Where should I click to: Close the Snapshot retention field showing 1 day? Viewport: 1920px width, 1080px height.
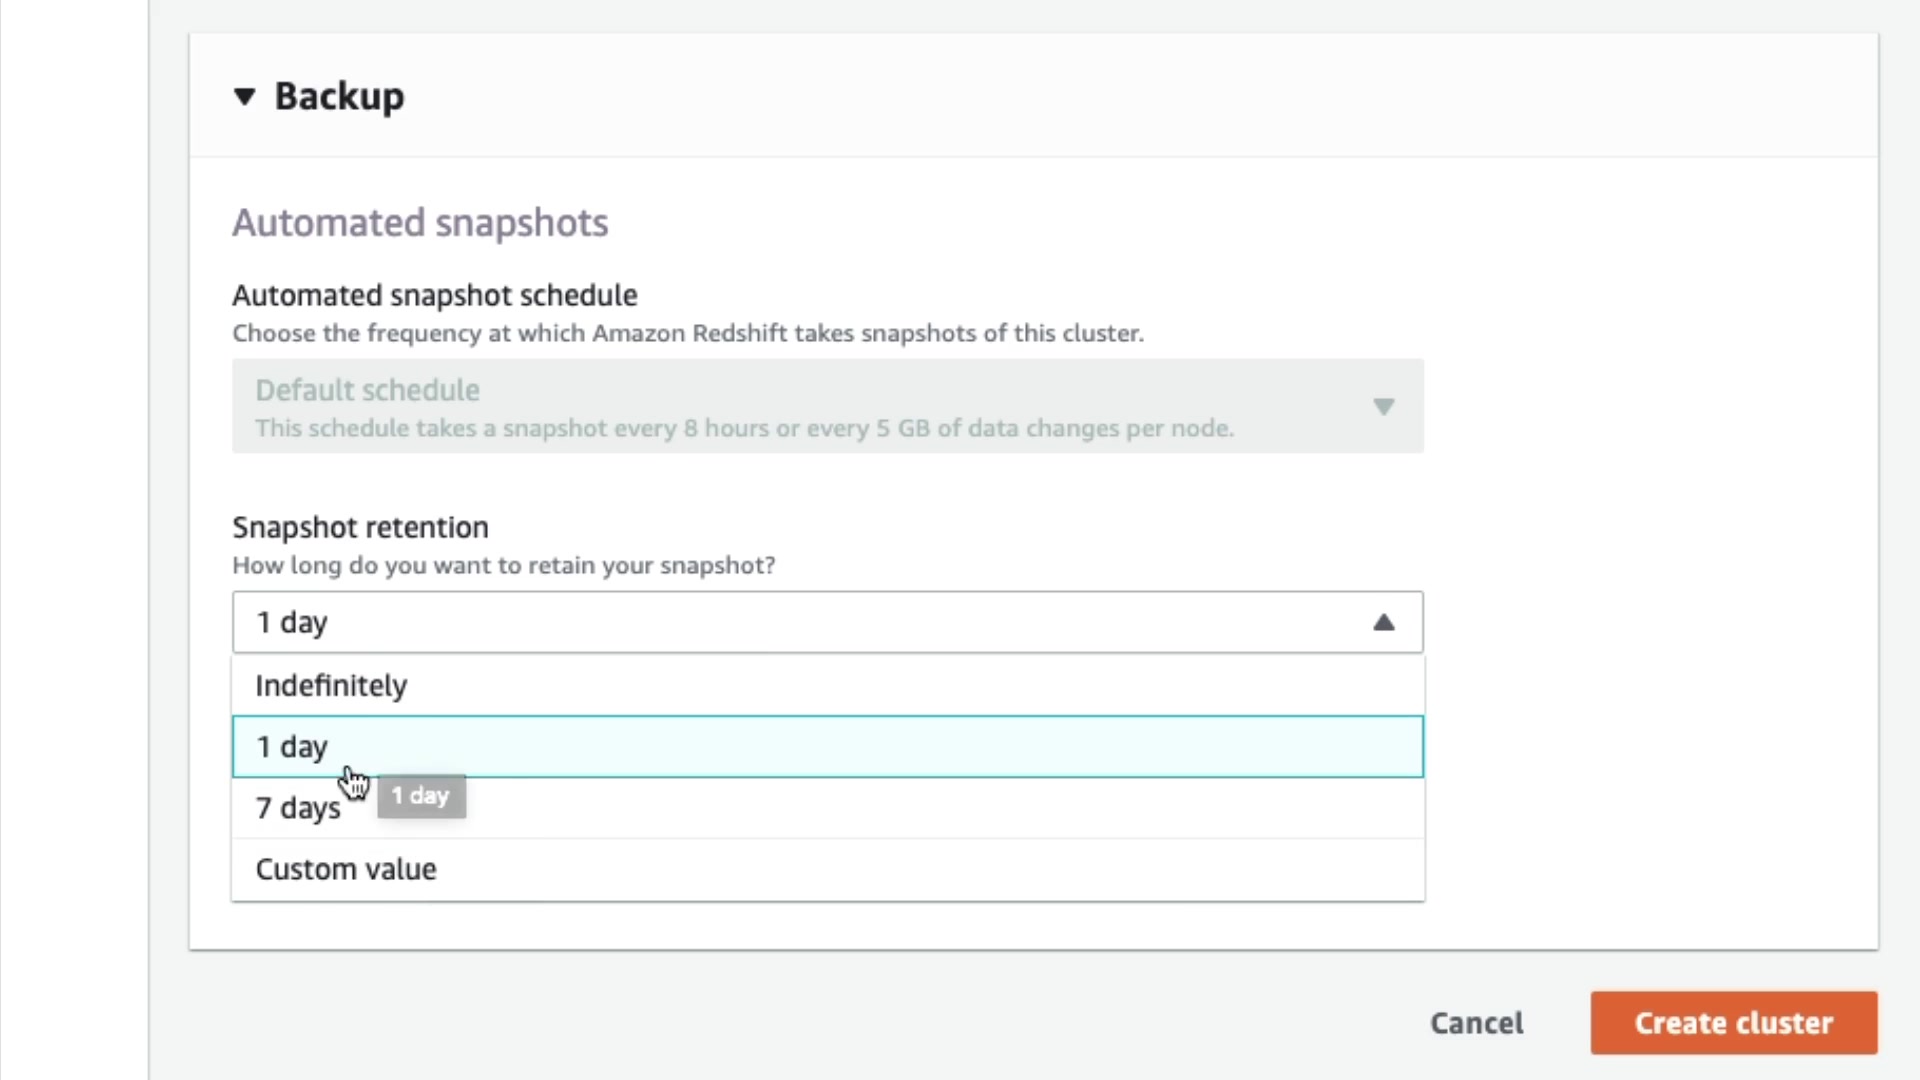800,622
